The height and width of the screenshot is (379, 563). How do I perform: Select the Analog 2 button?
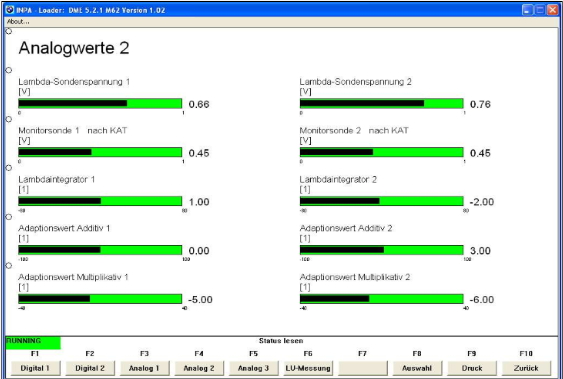(x=199, y=368)
